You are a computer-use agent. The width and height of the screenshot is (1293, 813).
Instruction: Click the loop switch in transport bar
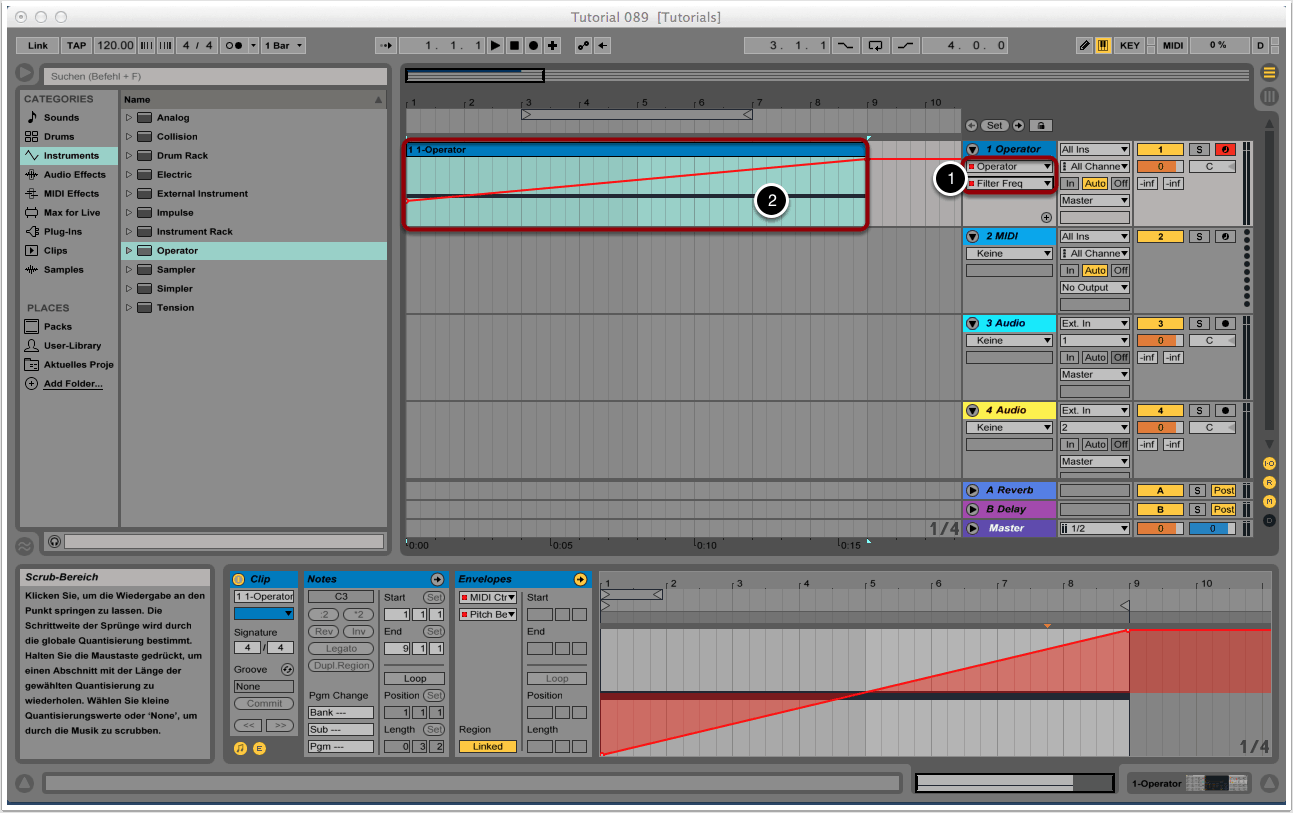tap(877, 46)
